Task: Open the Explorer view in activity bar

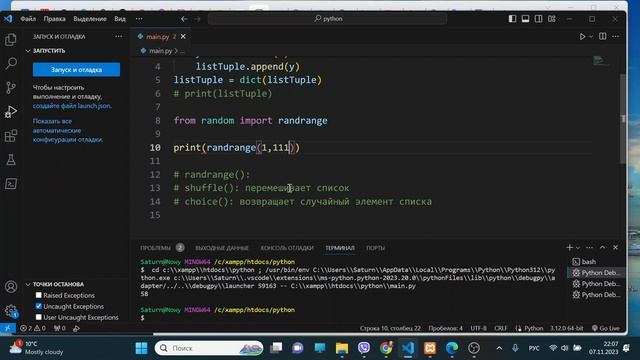Action: [11, 40]
